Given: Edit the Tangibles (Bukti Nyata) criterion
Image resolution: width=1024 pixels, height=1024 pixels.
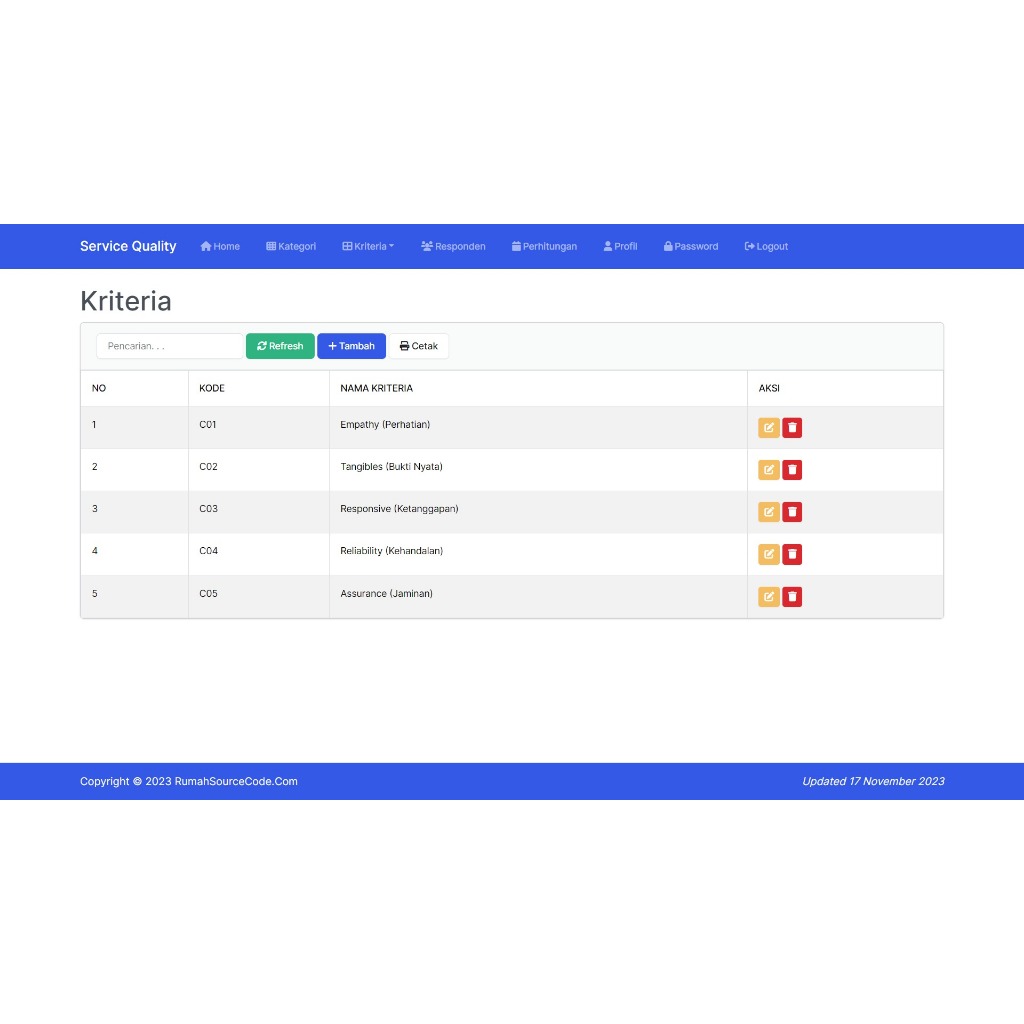Looking at the screenshot, I should coord(769,470).
